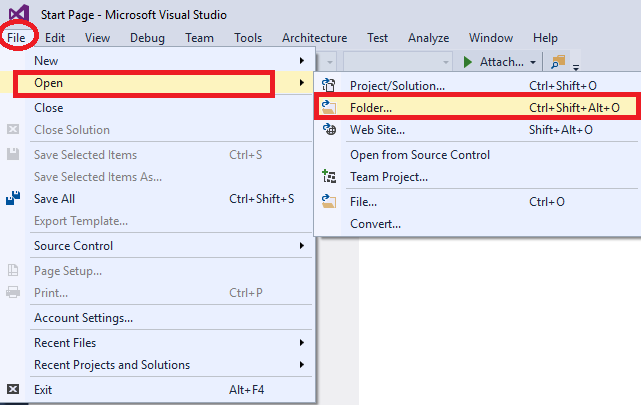Click the Save All disk icon
The height and width of the screenshot is (405, 641).
click(13, 198)
